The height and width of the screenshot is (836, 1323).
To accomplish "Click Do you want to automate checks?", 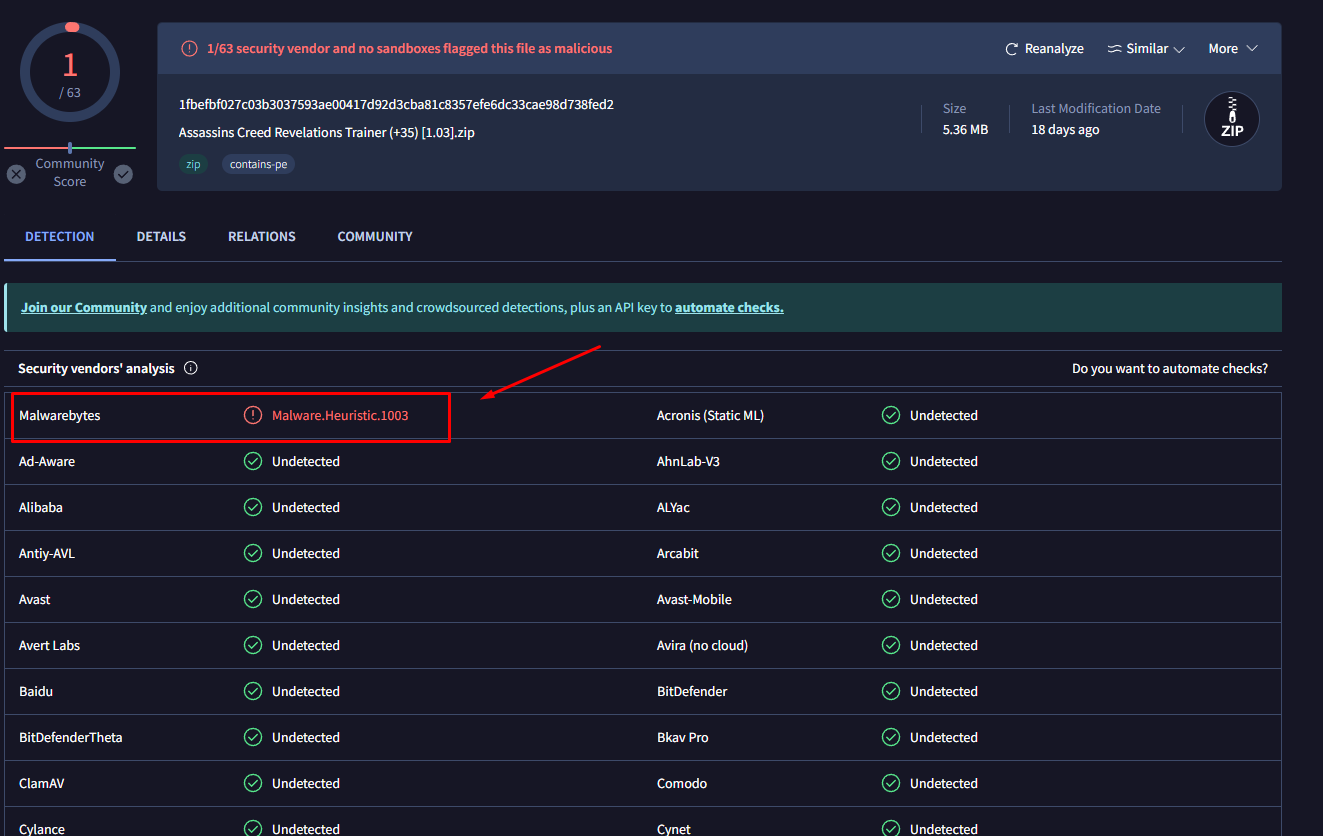I will pyautogui.click(x=1170, y=369).
